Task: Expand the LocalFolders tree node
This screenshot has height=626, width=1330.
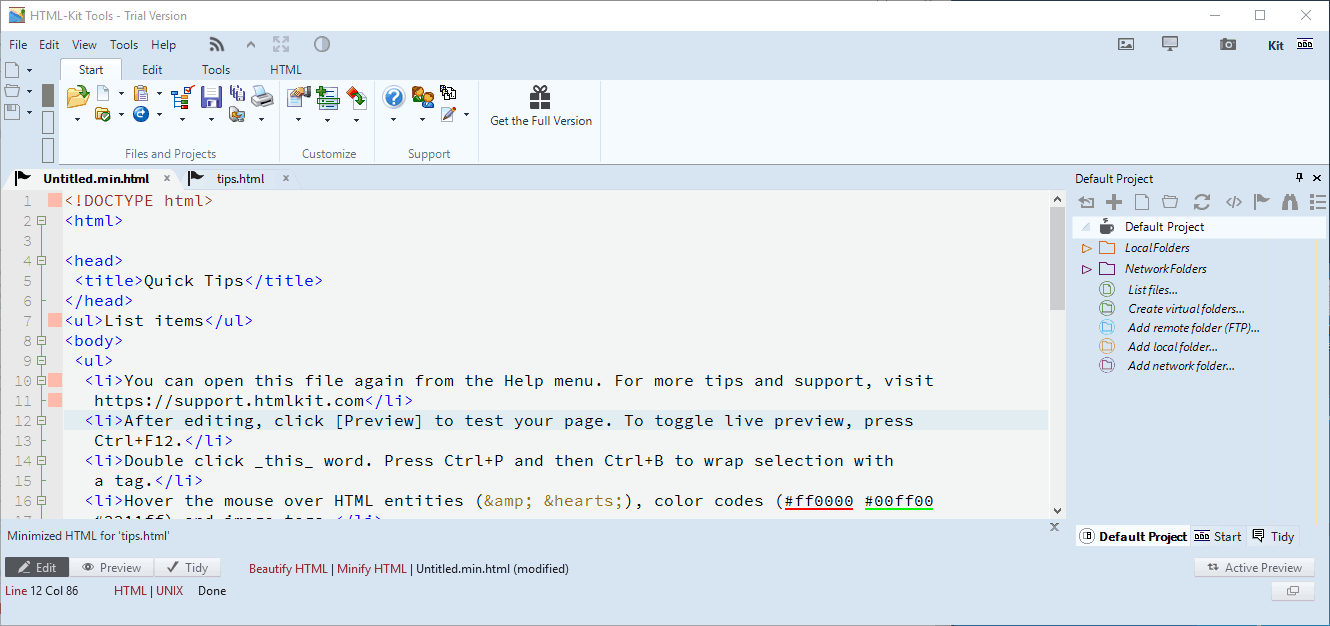Action: coord(1087,248)
